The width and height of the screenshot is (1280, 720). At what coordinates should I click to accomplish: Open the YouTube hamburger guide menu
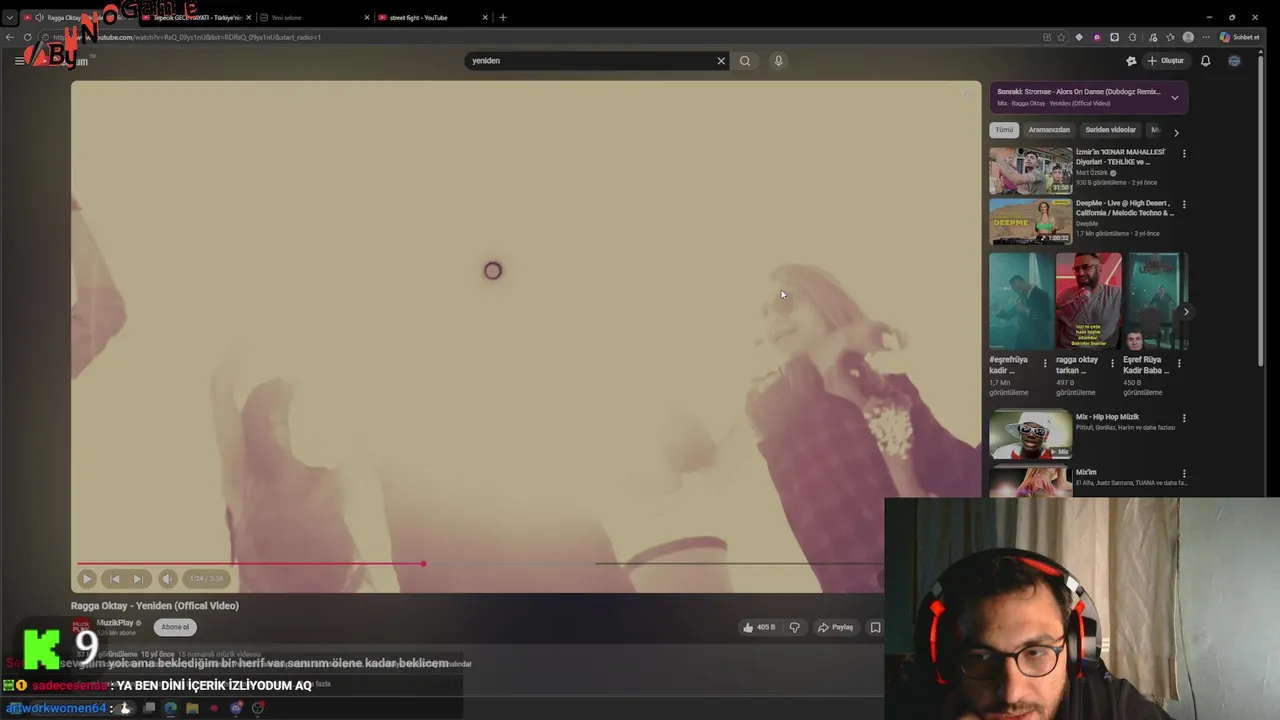[x=19, y=61]
